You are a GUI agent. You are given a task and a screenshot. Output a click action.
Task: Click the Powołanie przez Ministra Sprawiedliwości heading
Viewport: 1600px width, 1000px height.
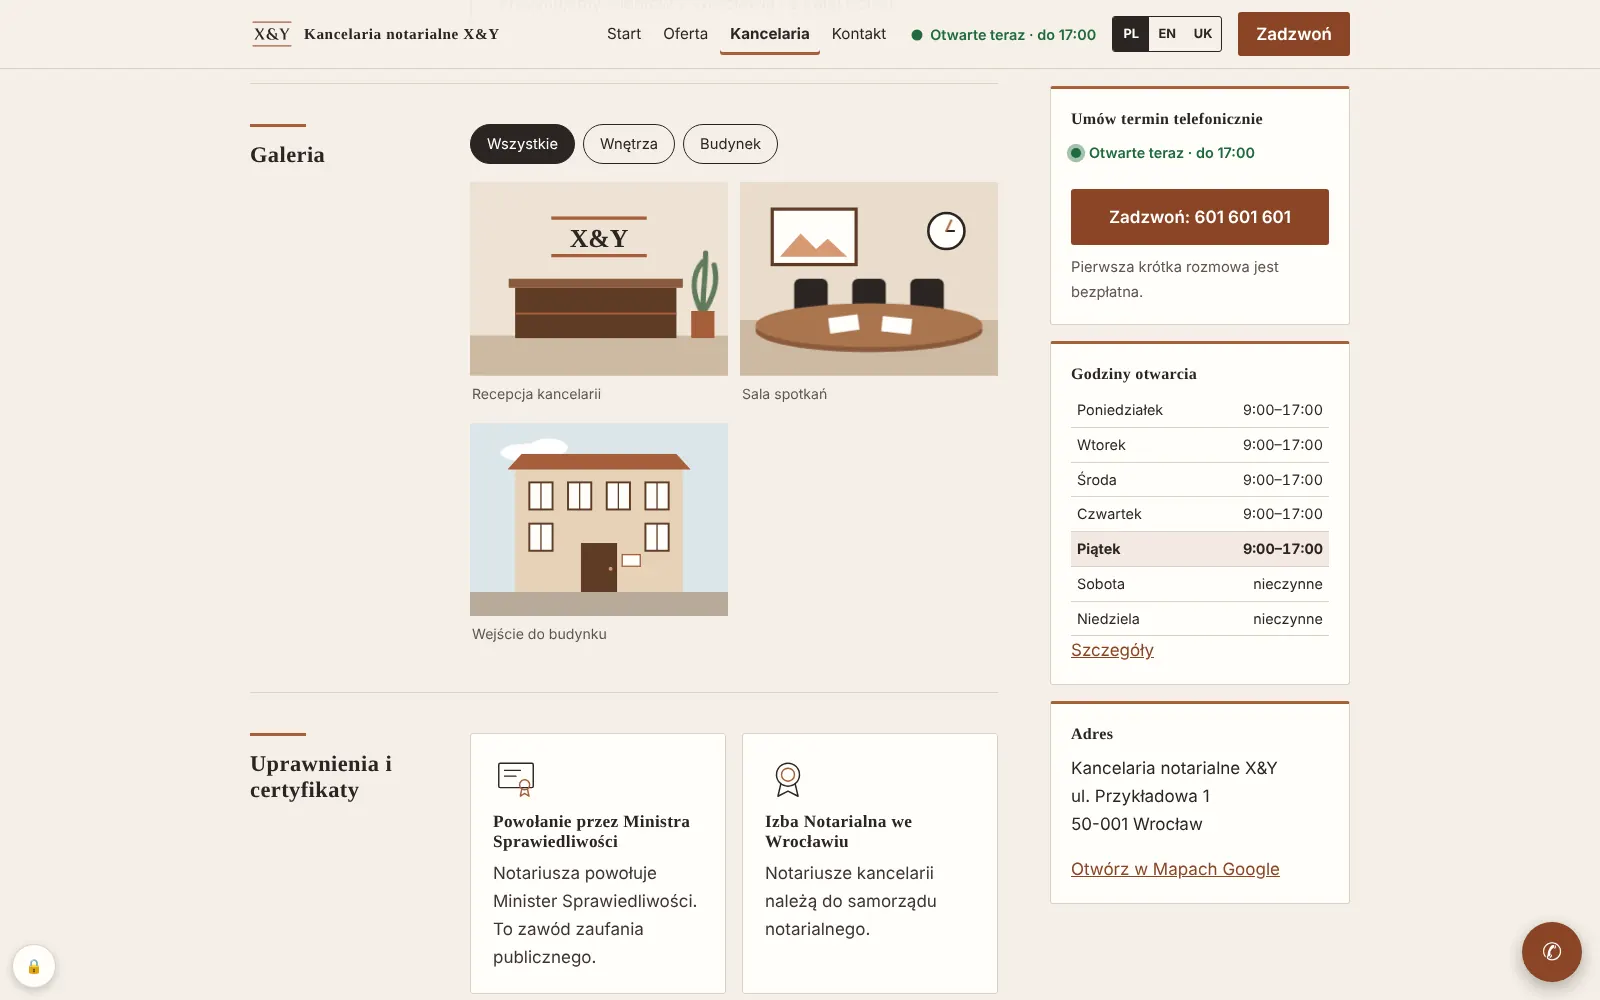[591, 831]
